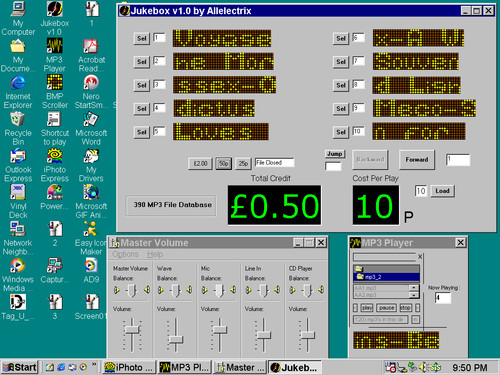
Task: Switch to MP3 Player taskbar button
Action: click(x=184, y=367)
